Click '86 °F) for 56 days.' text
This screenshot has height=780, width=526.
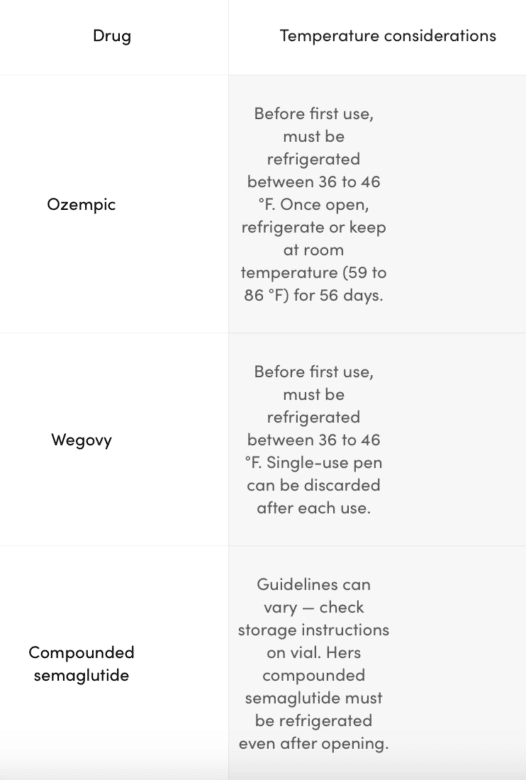click(314, 295)
